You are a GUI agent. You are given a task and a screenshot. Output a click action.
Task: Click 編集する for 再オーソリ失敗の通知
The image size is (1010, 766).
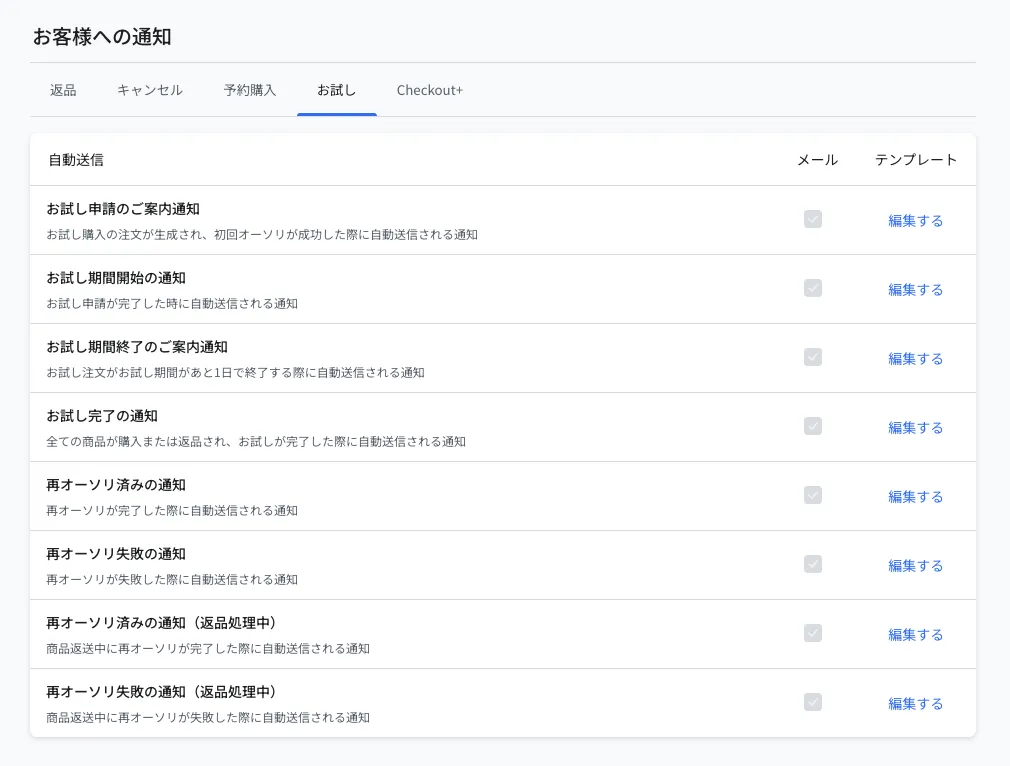click(x=915, y=565)
